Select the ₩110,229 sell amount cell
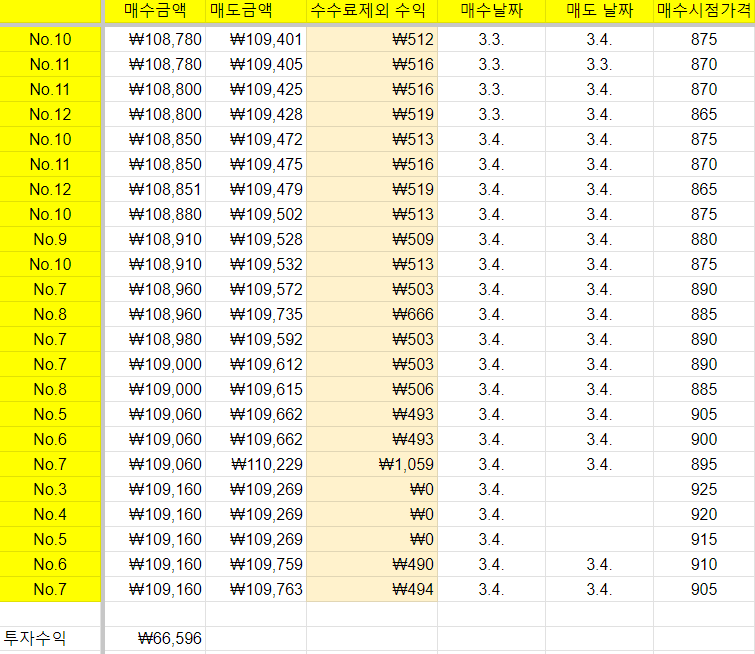The width and height of the screenshot is (755, 654). (x=256, y=465)
